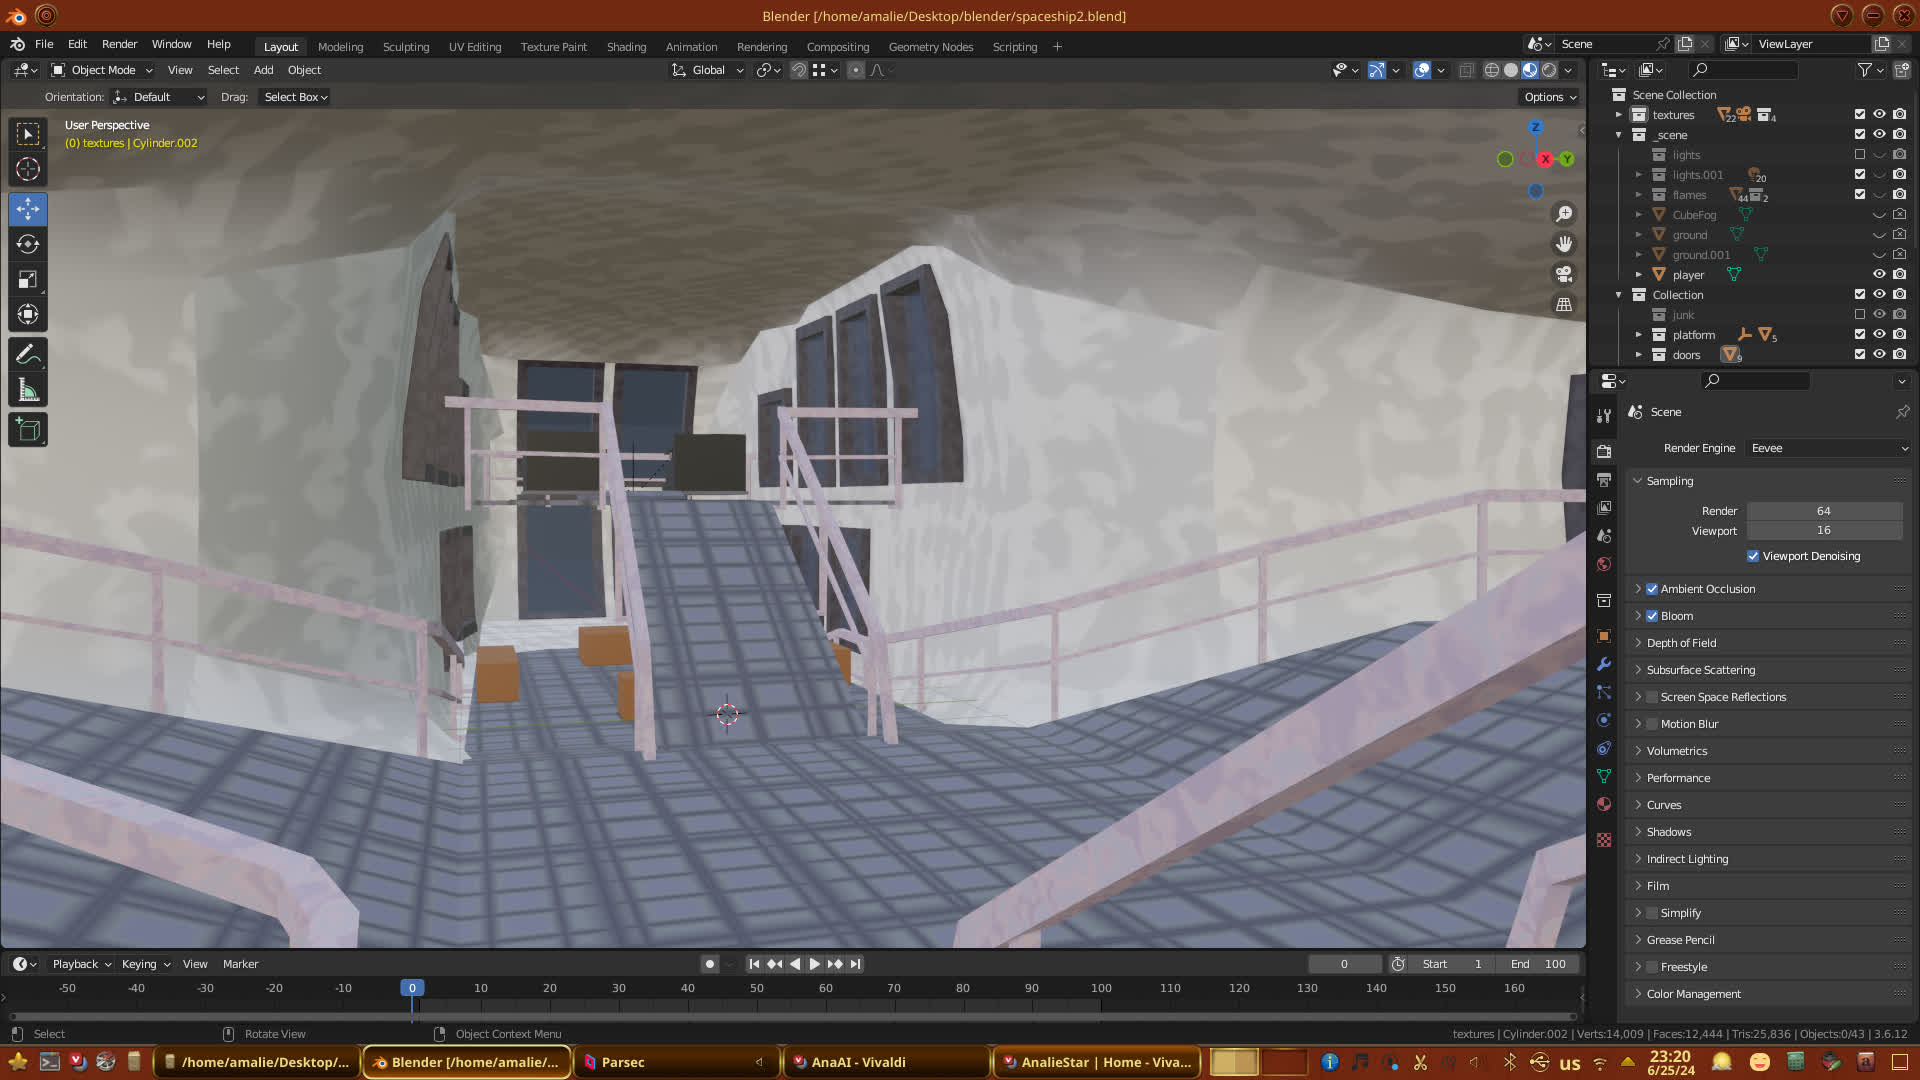Expand the Volumetrics panel
The width and height of the screenshot is (1920, 1080).
1677,751
